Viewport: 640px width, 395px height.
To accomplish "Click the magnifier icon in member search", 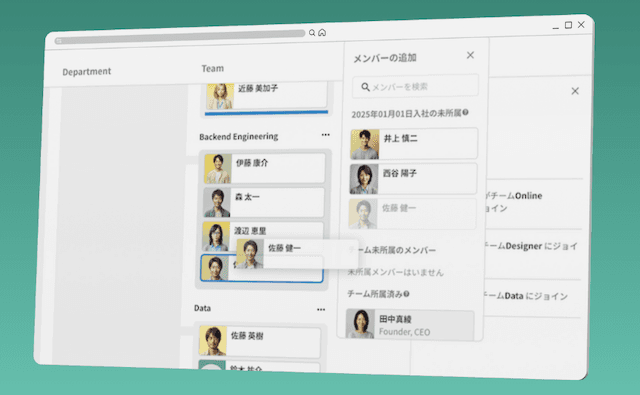I will pos(365,87).
